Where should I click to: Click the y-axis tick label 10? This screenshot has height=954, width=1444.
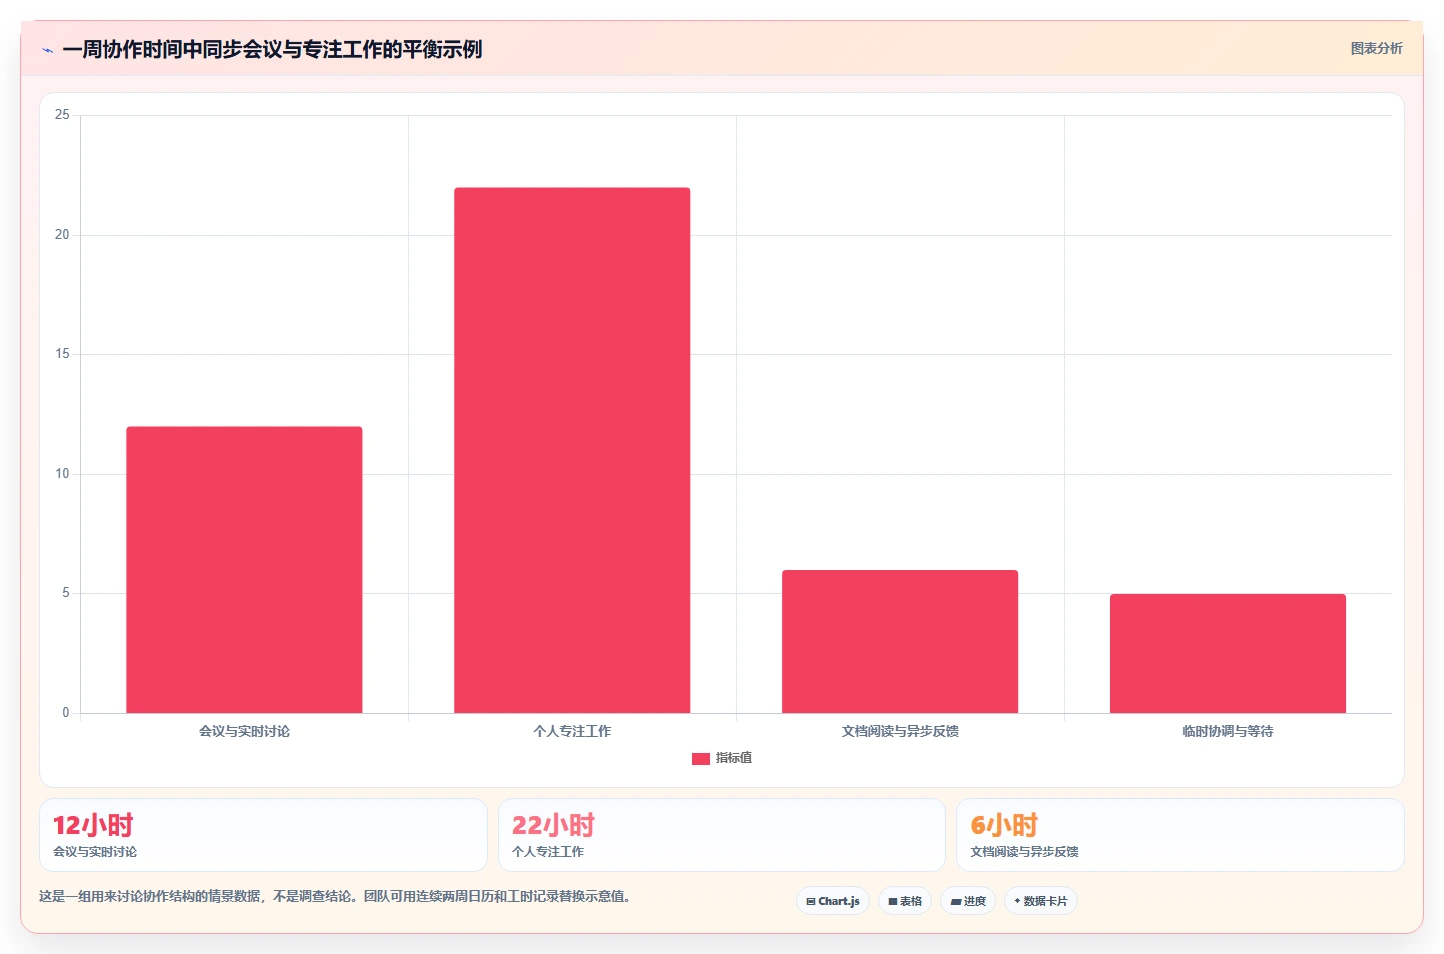pyautogui.click(x=62, y=474)
